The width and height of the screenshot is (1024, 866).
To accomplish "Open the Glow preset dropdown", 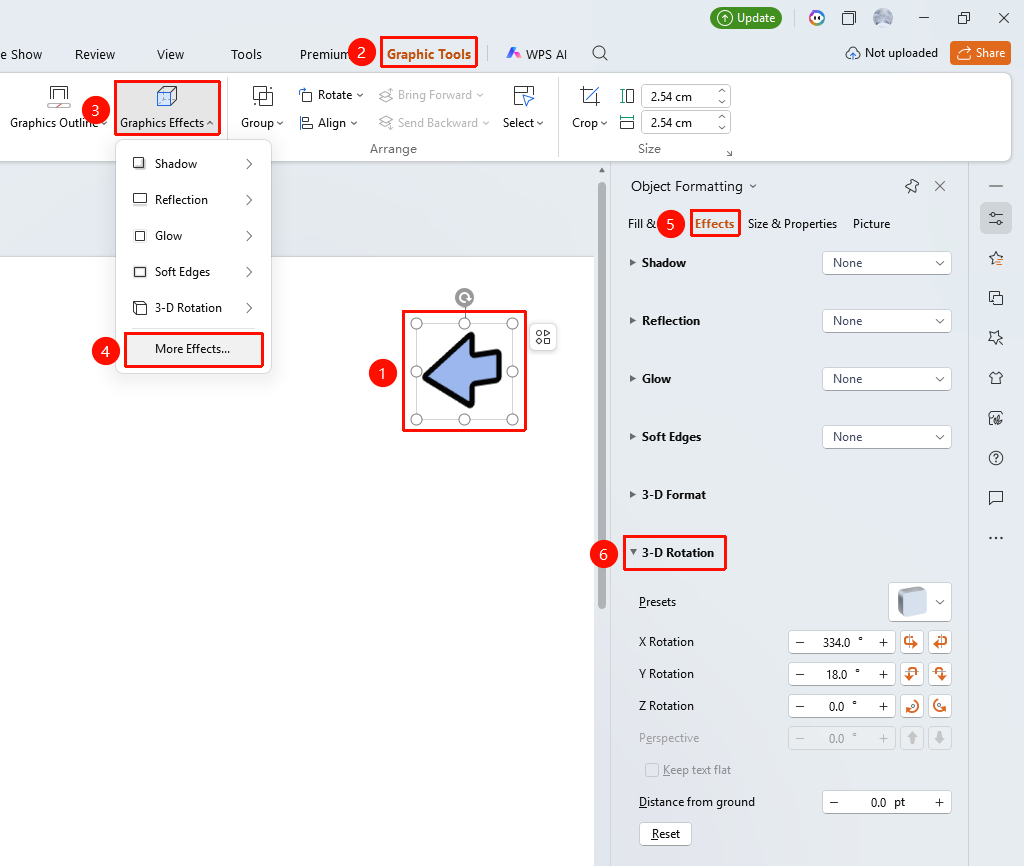I will (x=886, y=379).
